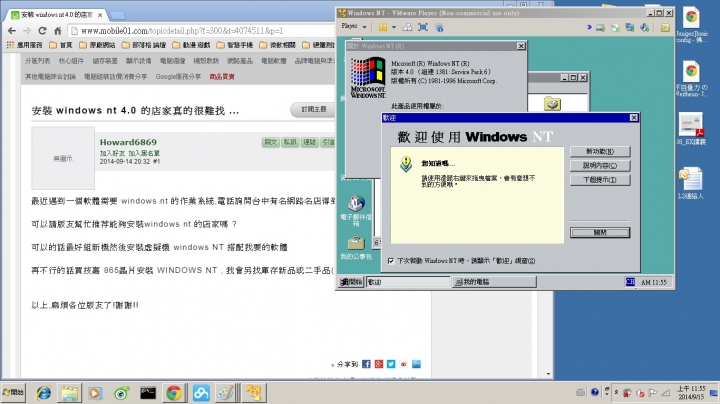Screen dimensions: 720x404
Task: Click the VMware Unity mode icon
Action: [x=439, y=28]
